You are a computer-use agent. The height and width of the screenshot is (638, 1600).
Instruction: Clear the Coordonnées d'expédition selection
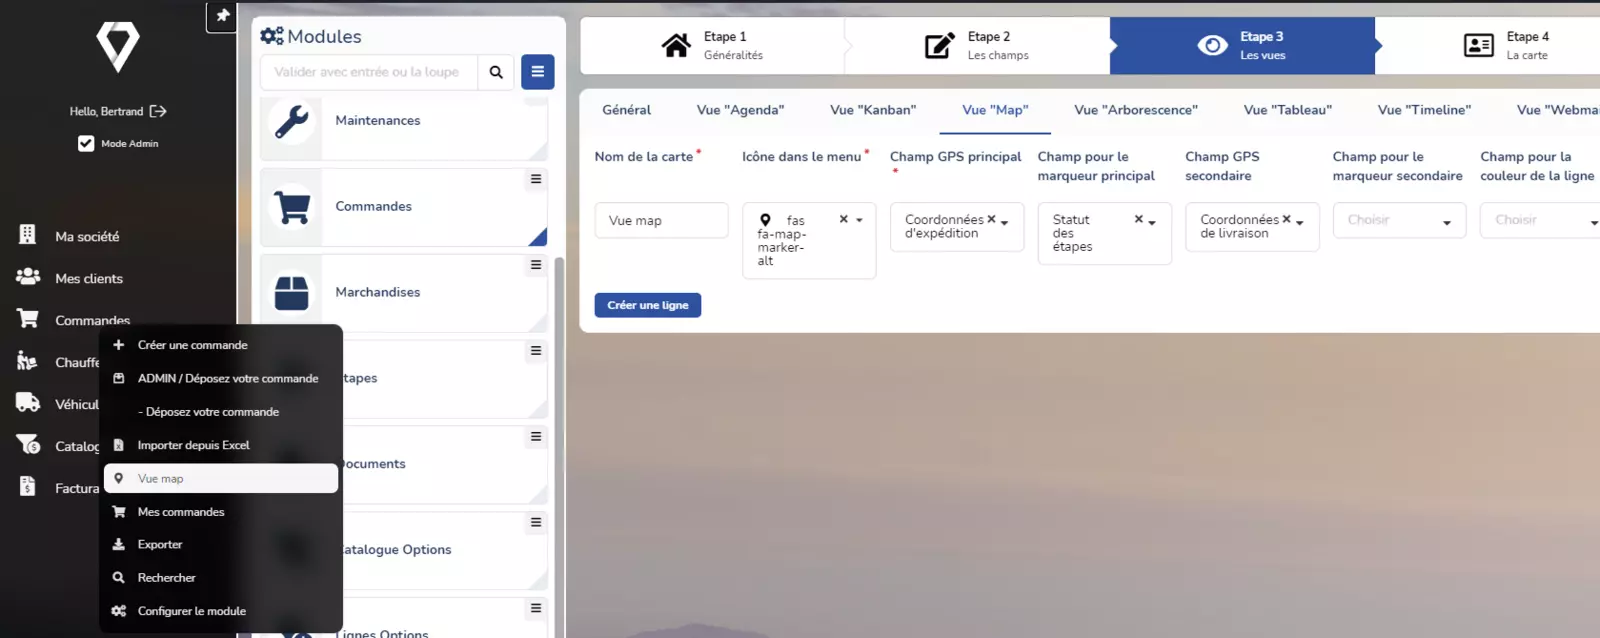tap(991, 219)
